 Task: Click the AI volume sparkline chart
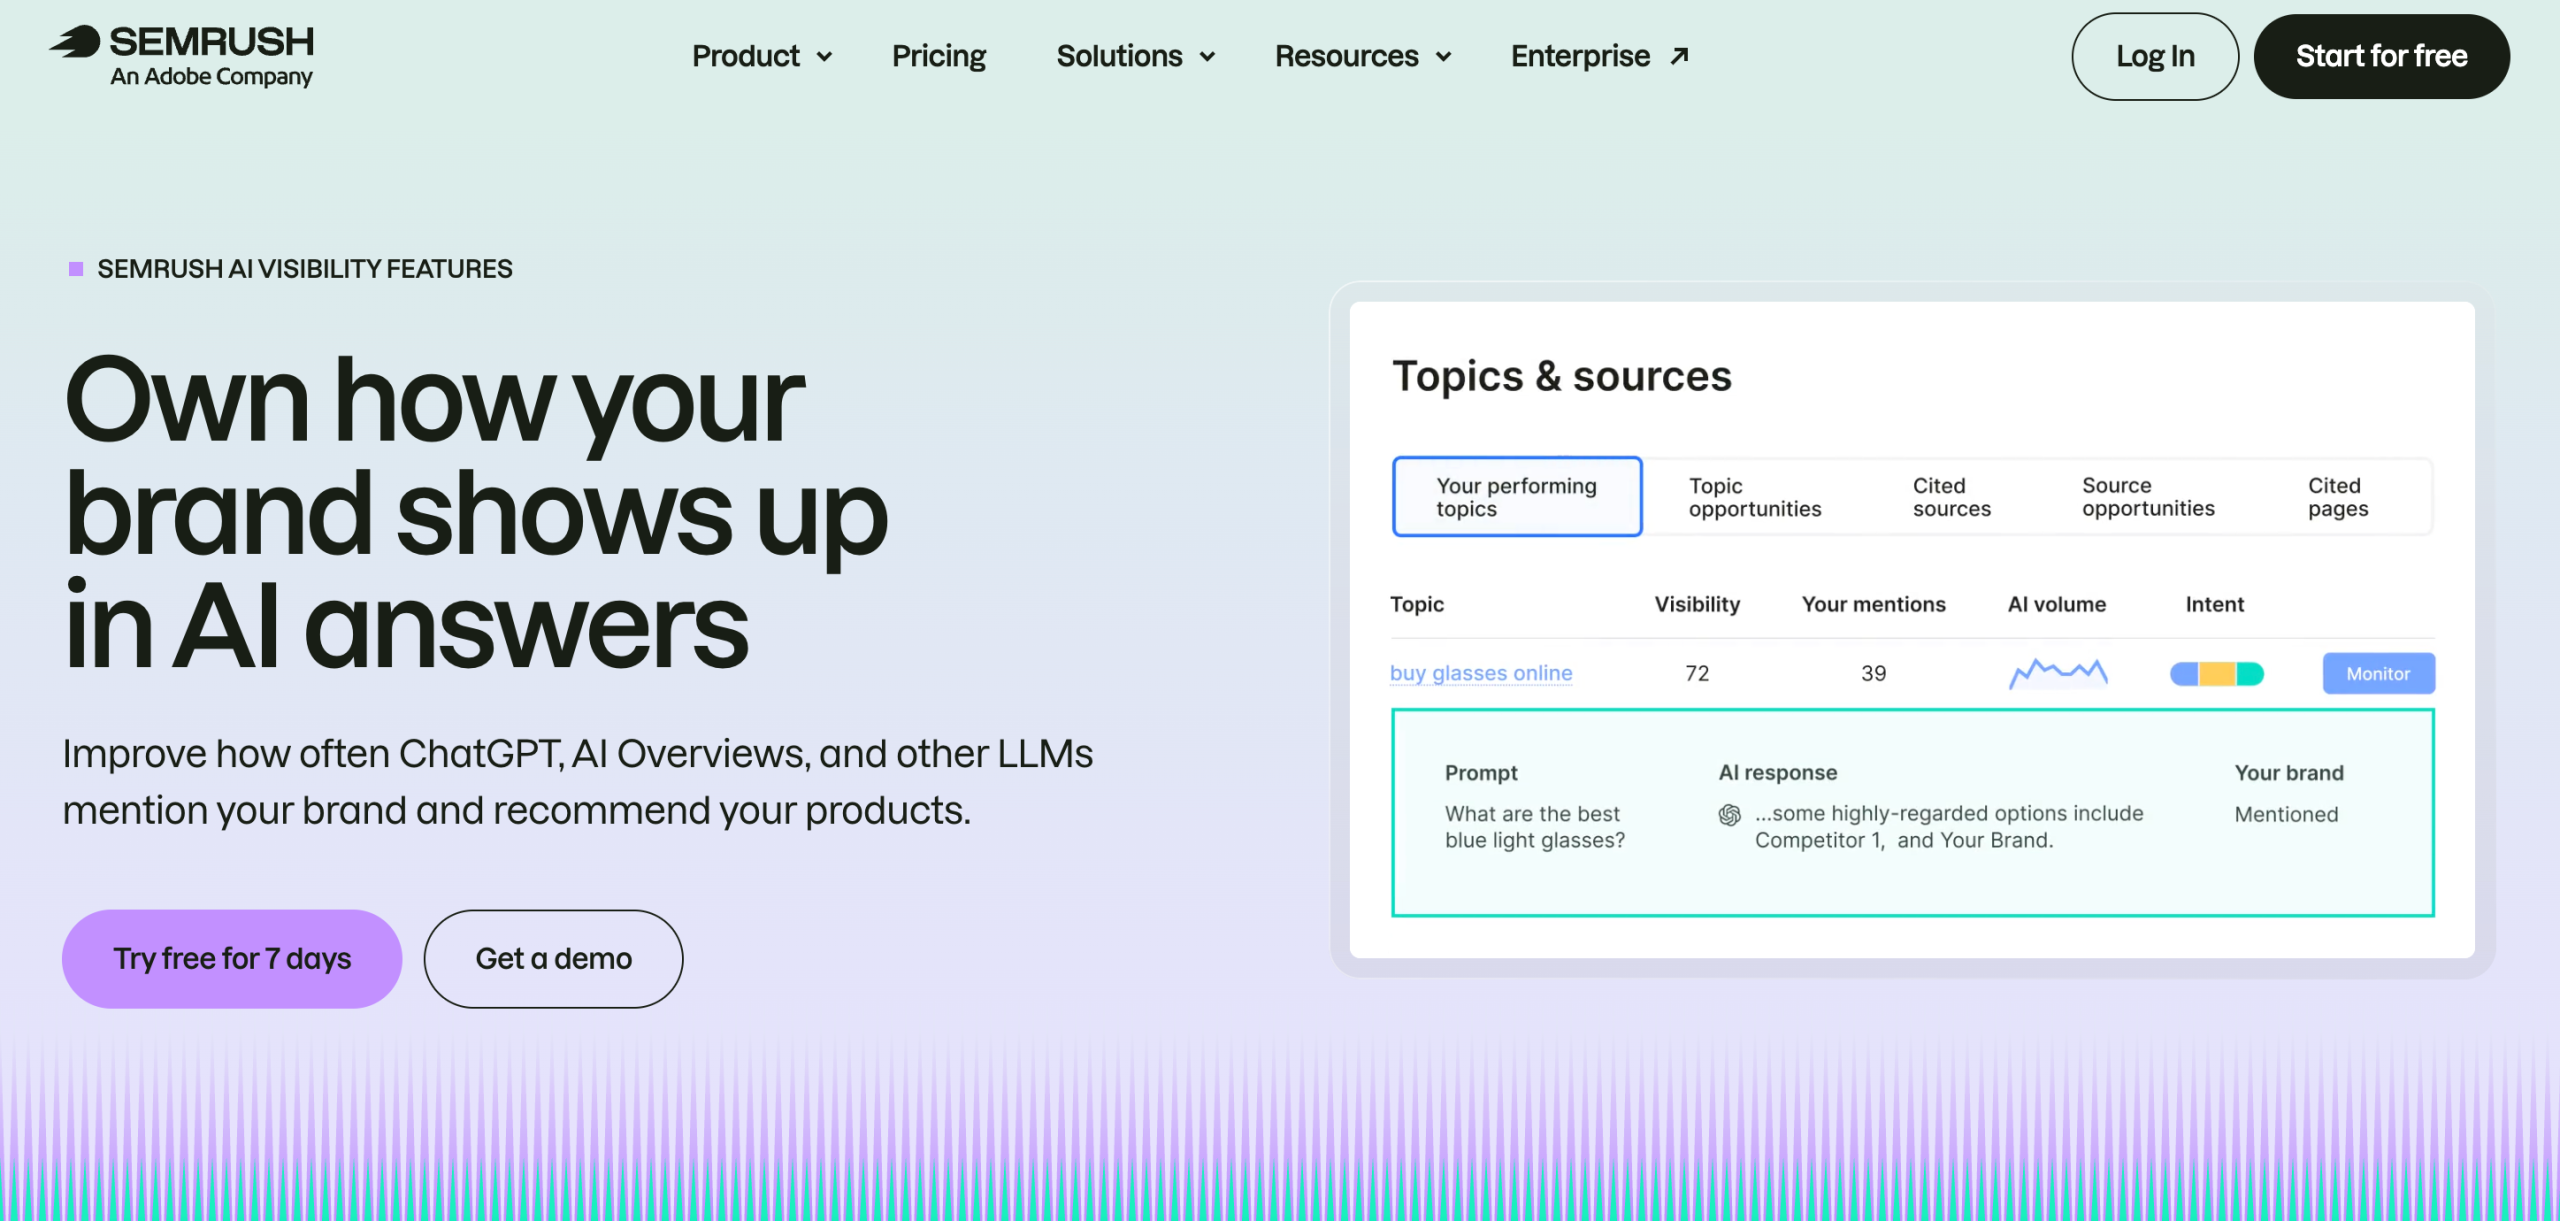2058,673
